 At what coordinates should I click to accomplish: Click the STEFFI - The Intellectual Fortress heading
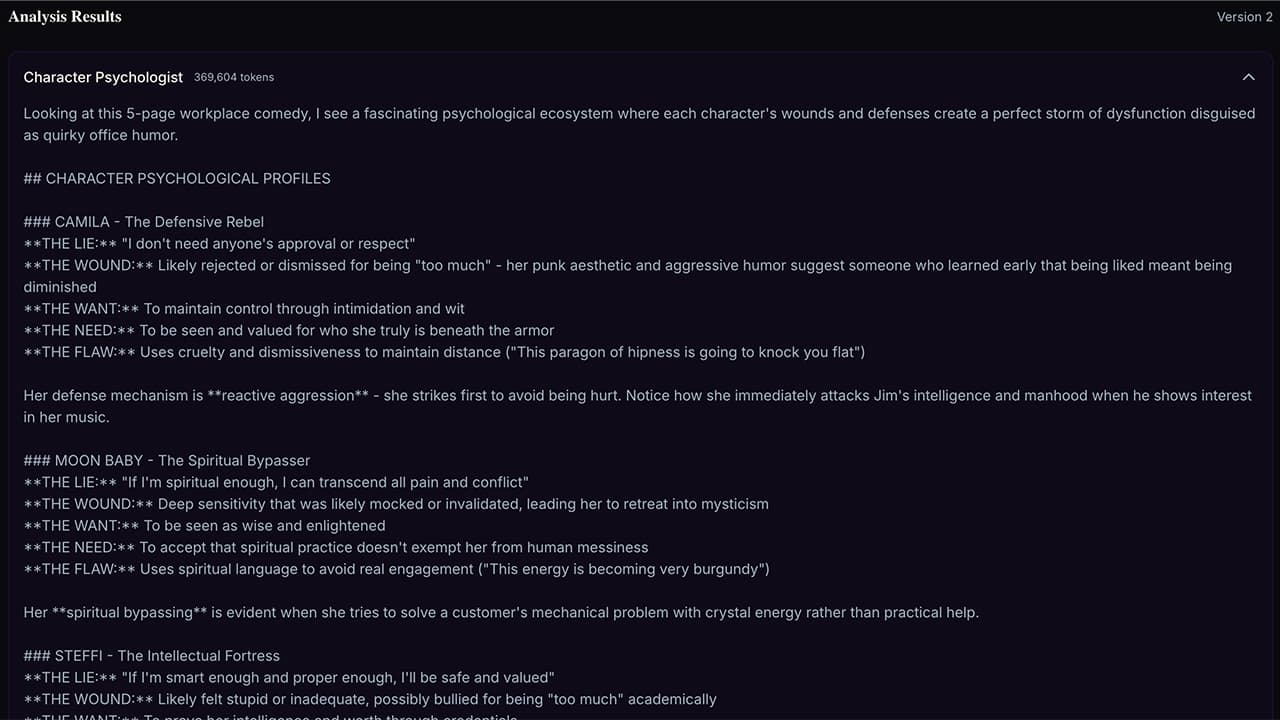coord(152,656)
